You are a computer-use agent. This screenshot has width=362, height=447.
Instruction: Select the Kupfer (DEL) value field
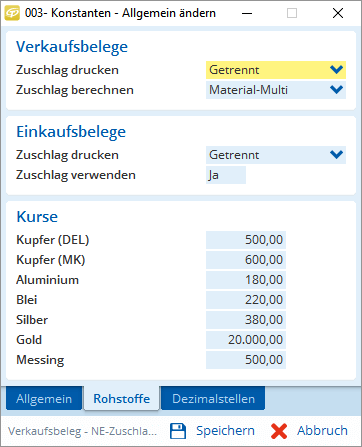pyautogui.click(x=246, y=240)
